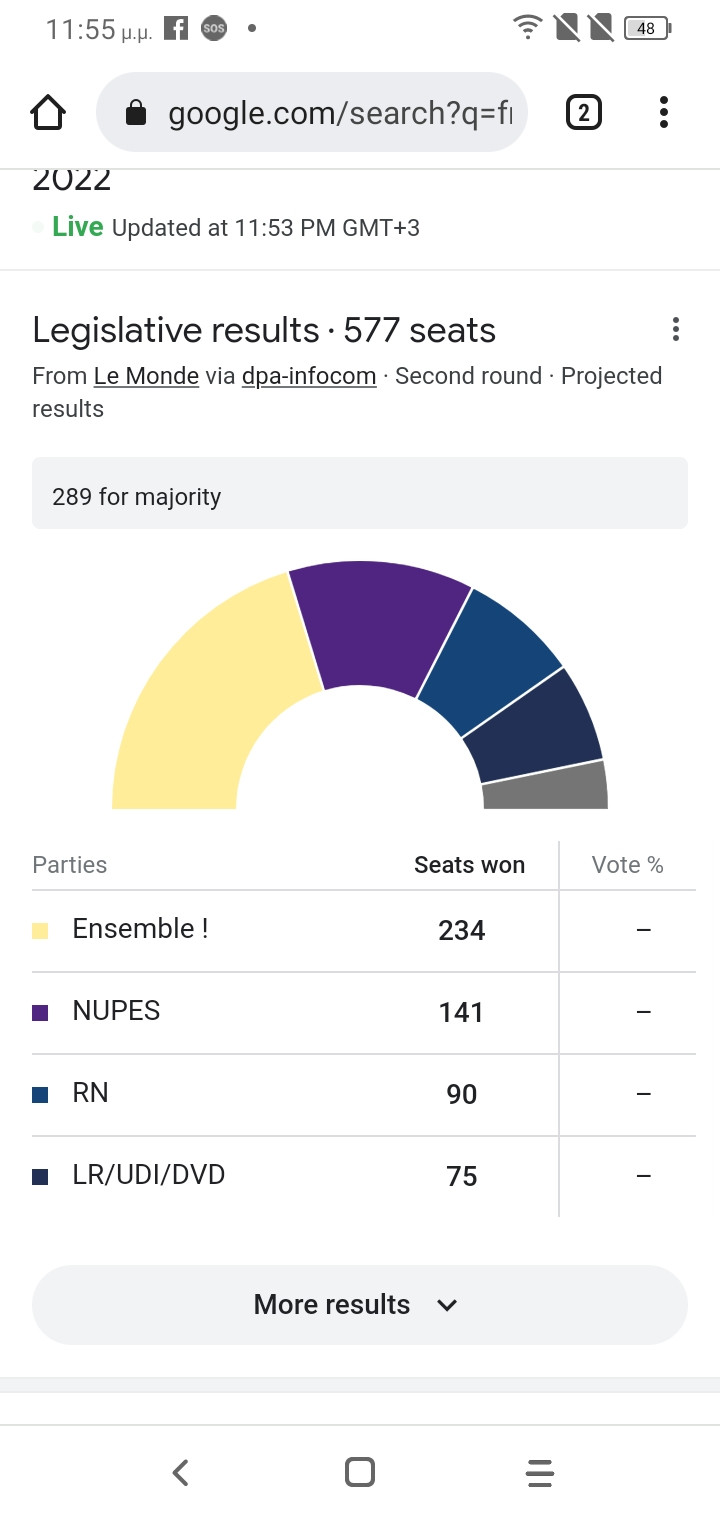Tap the Seats won column header
This screenshot has width=720, height=1520.
pos(469,865)
